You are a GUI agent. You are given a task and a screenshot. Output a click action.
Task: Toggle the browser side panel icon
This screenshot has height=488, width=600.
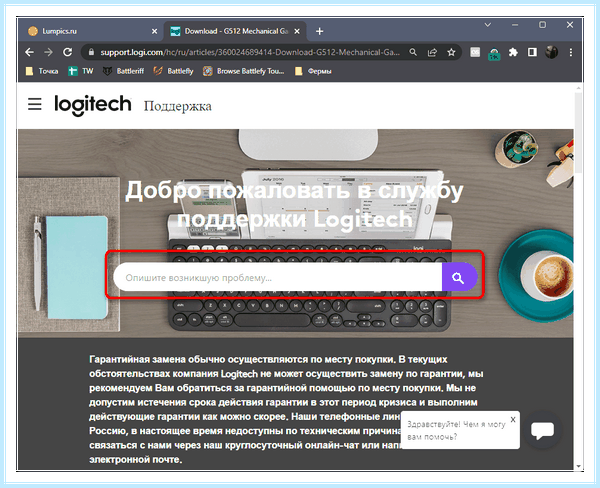[x=532, y=52]
